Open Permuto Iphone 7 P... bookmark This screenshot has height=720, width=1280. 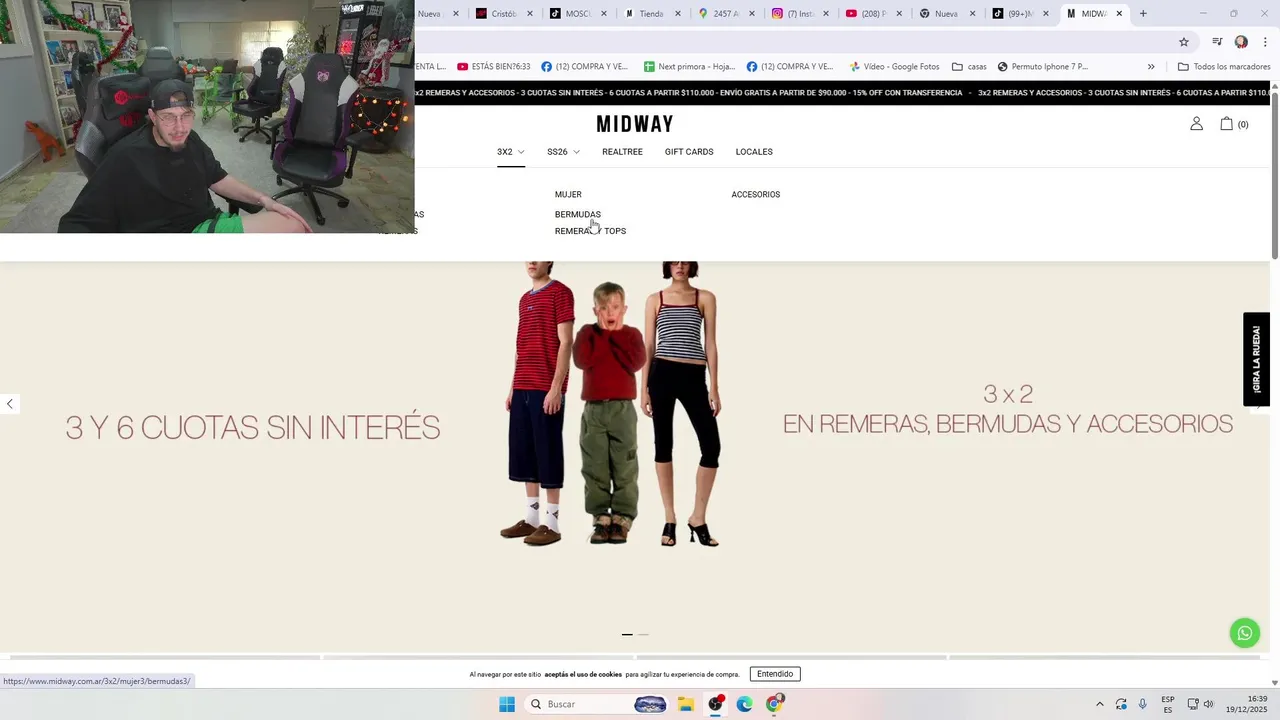(x=1042, y=67)
